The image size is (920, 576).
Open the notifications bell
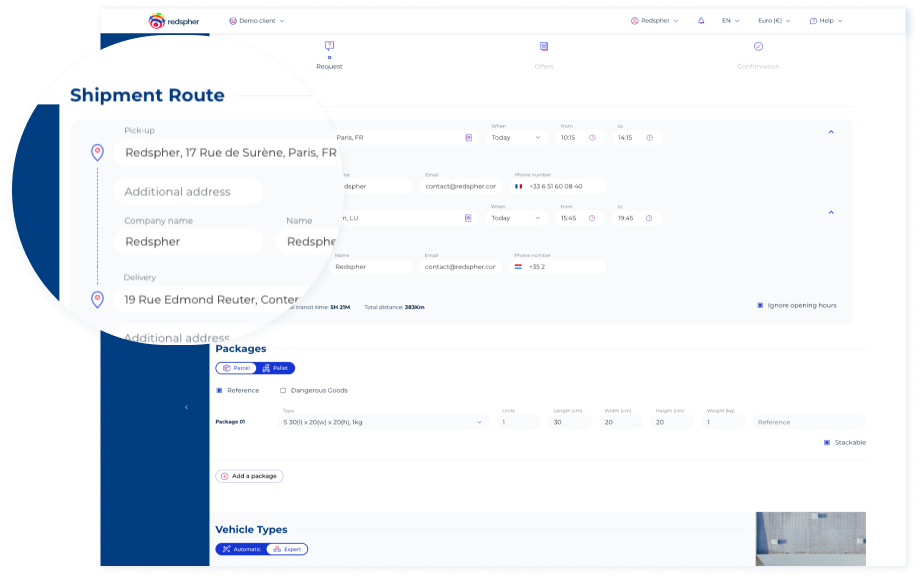701,21
